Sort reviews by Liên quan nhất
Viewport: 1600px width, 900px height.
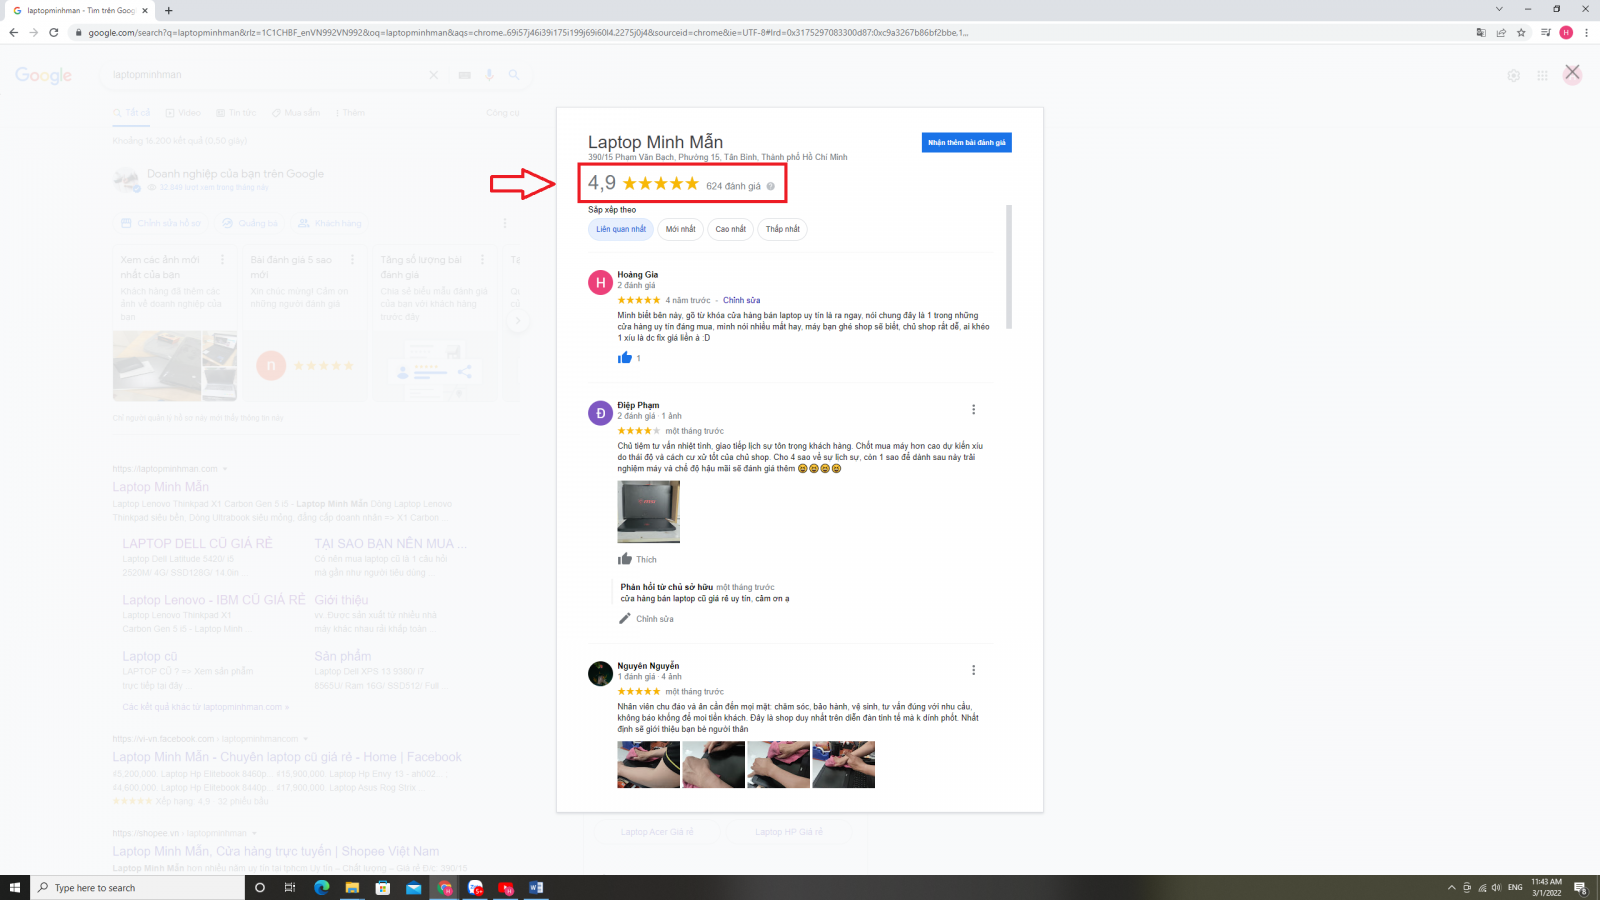coord(621,229)
